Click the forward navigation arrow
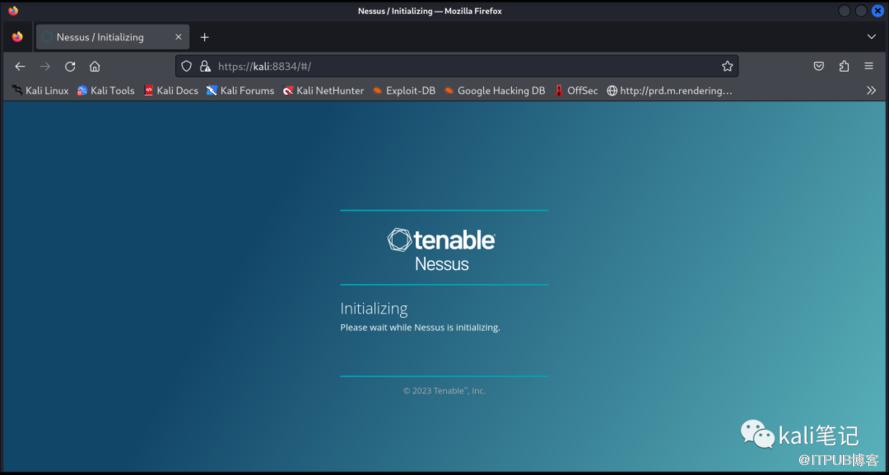The image size is (889, 475). pos(45,66)
